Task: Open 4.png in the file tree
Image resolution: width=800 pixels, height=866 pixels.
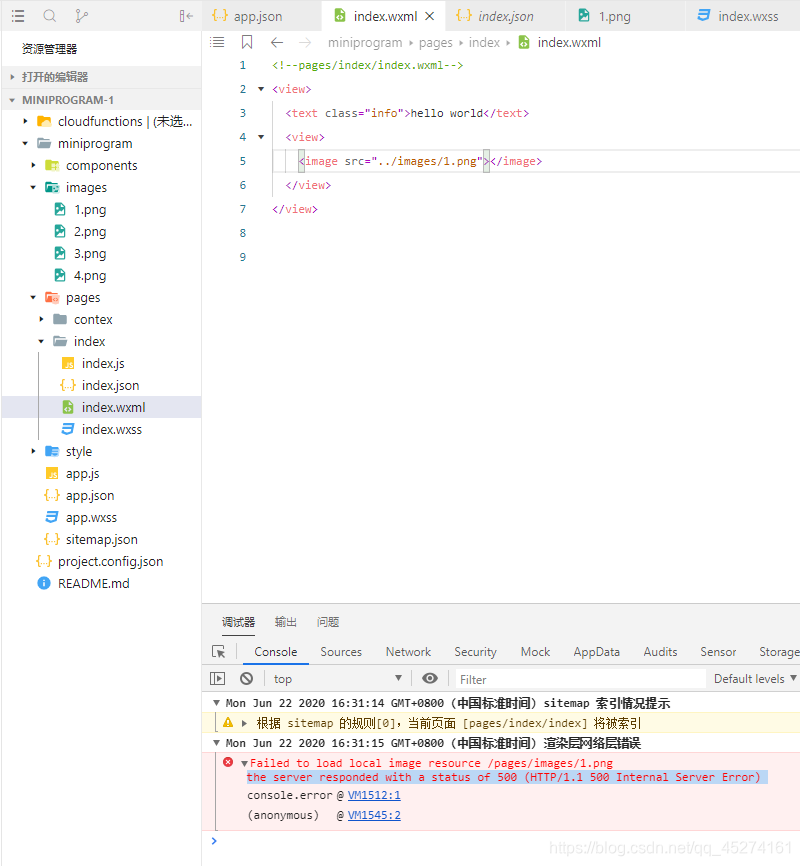Action: 102,275
